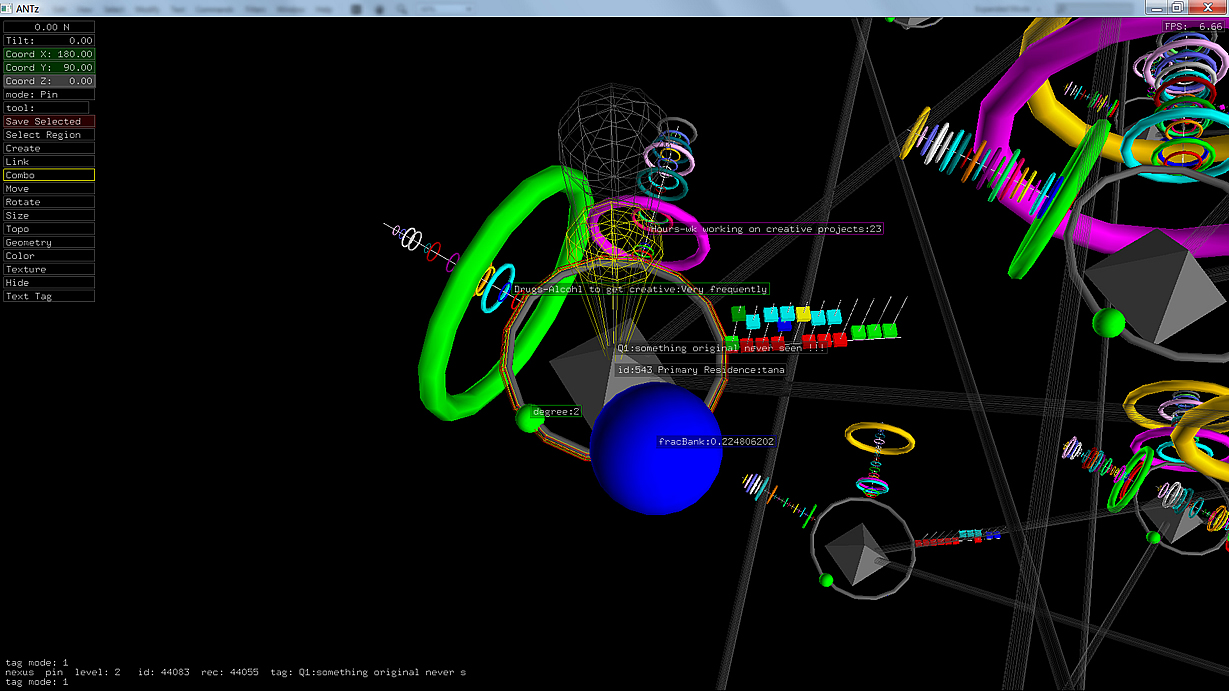Choose the Geometry menu entry
This screenshot has height=691, width=1229.
pyautogui.click(x=49, y=243)
